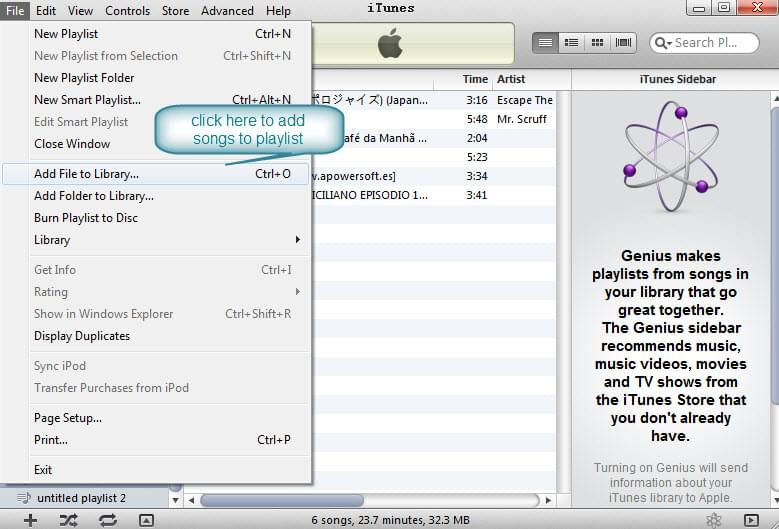Select the song by Escape The
The width and height of the screenshot is (779, 529).
(434, 100)
